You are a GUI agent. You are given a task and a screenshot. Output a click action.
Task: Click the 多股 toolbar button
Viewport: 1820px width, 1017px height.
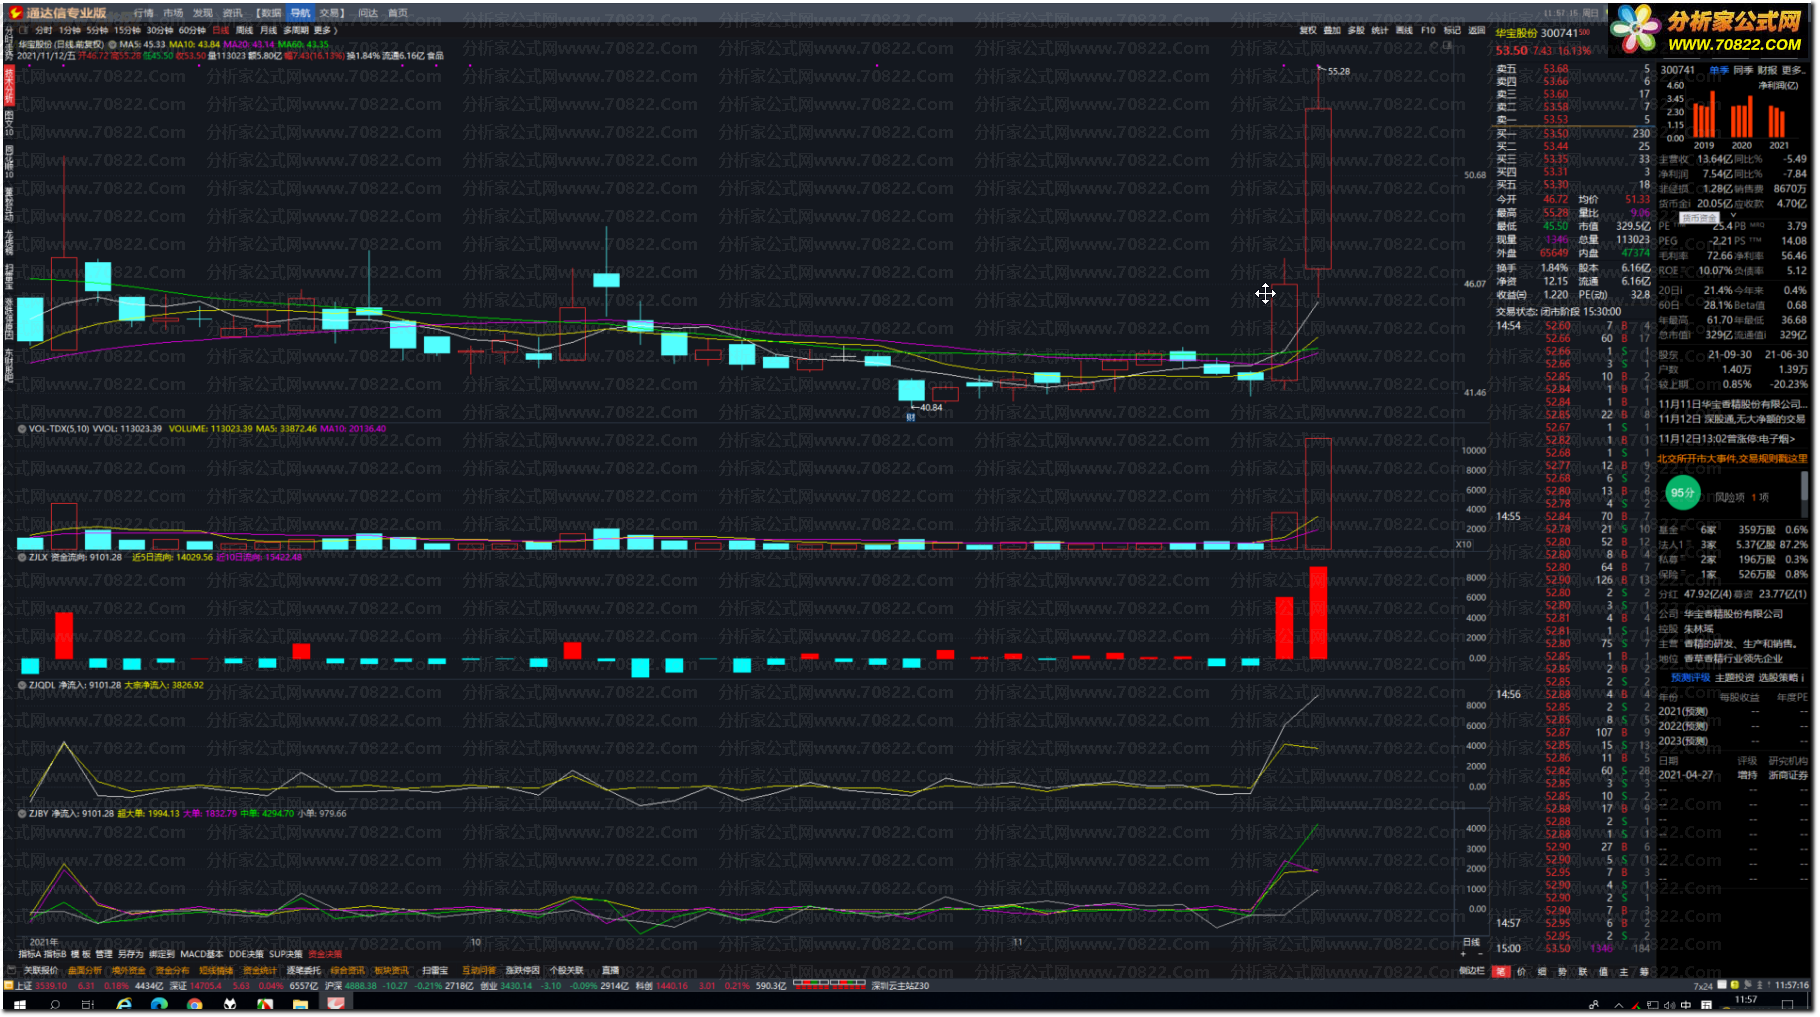coord(1356,30)
